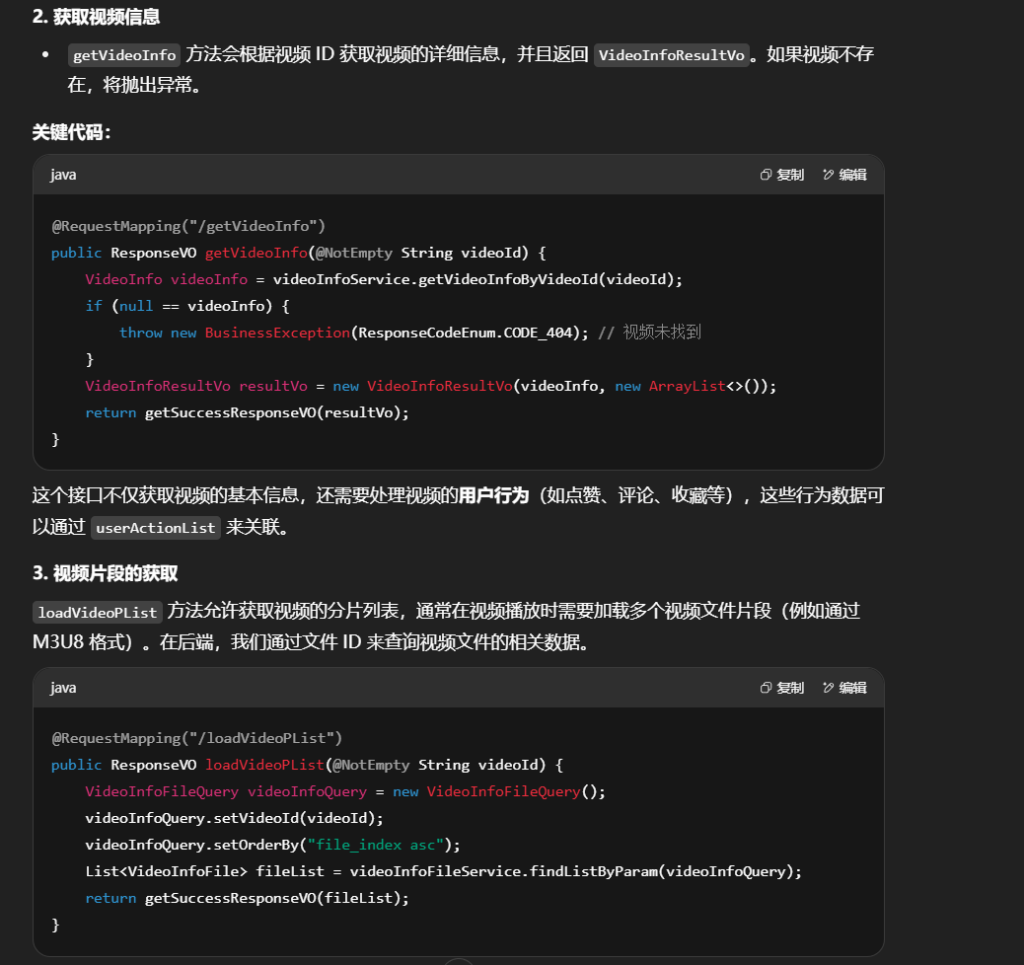
Task: Click the 'java' label on the first code block
Action: coord(63,175)
